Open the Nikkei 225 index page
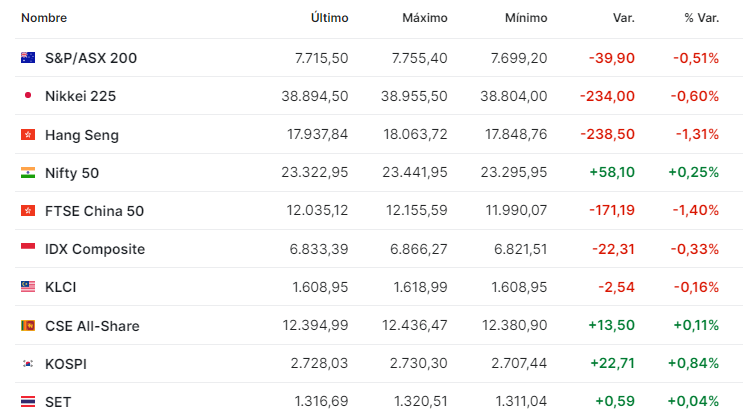Image resolution: width=743 pixels, height=420 pixels. tap(82, 96)
